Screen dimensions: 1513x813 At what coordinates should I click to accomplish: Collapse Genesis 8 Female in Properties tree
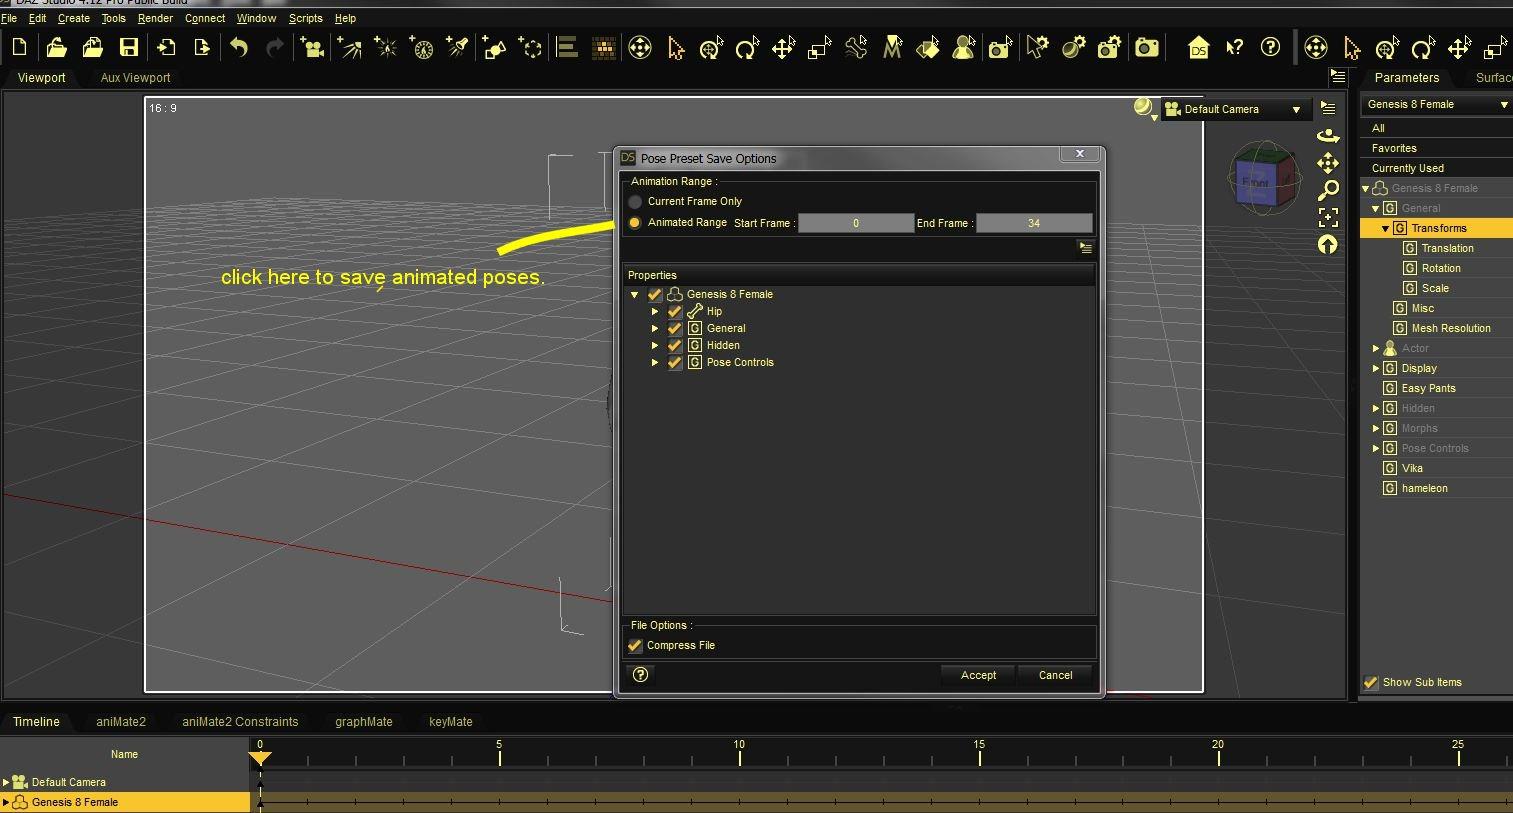coord(635,295)
